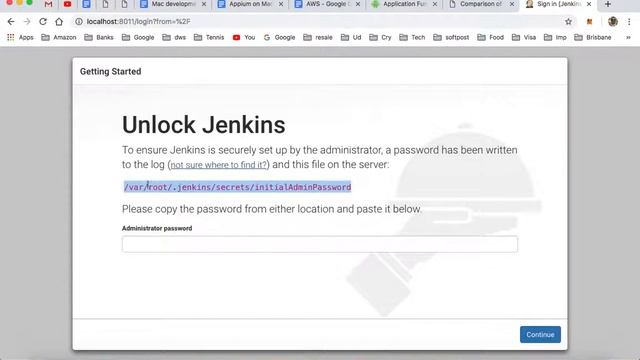Open the Visa bookmarks folder

coord(524,37)
